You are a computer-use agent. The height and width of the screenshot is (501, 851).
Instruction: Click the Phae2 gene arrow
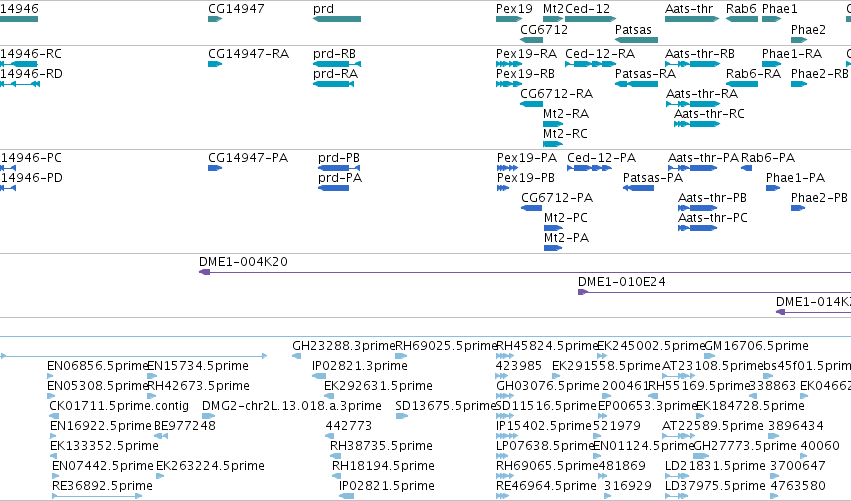pos(799,40)
